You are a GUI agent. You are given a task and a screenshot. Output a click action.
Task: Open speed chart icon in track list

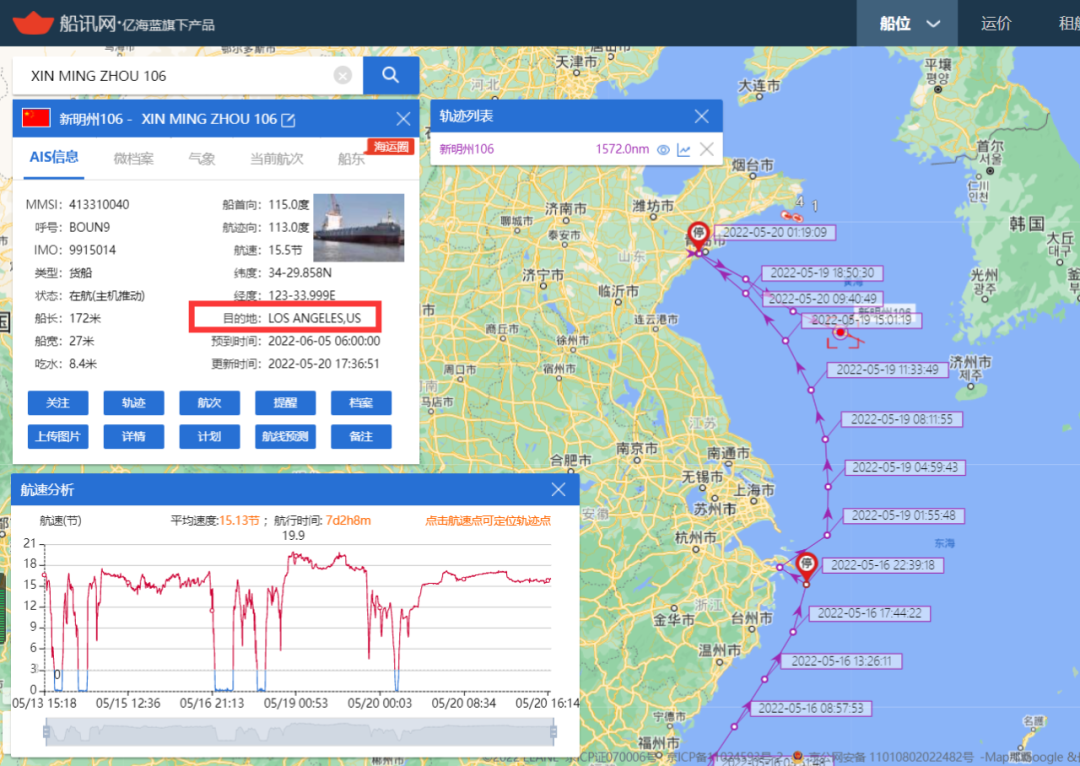pos(684,150)
